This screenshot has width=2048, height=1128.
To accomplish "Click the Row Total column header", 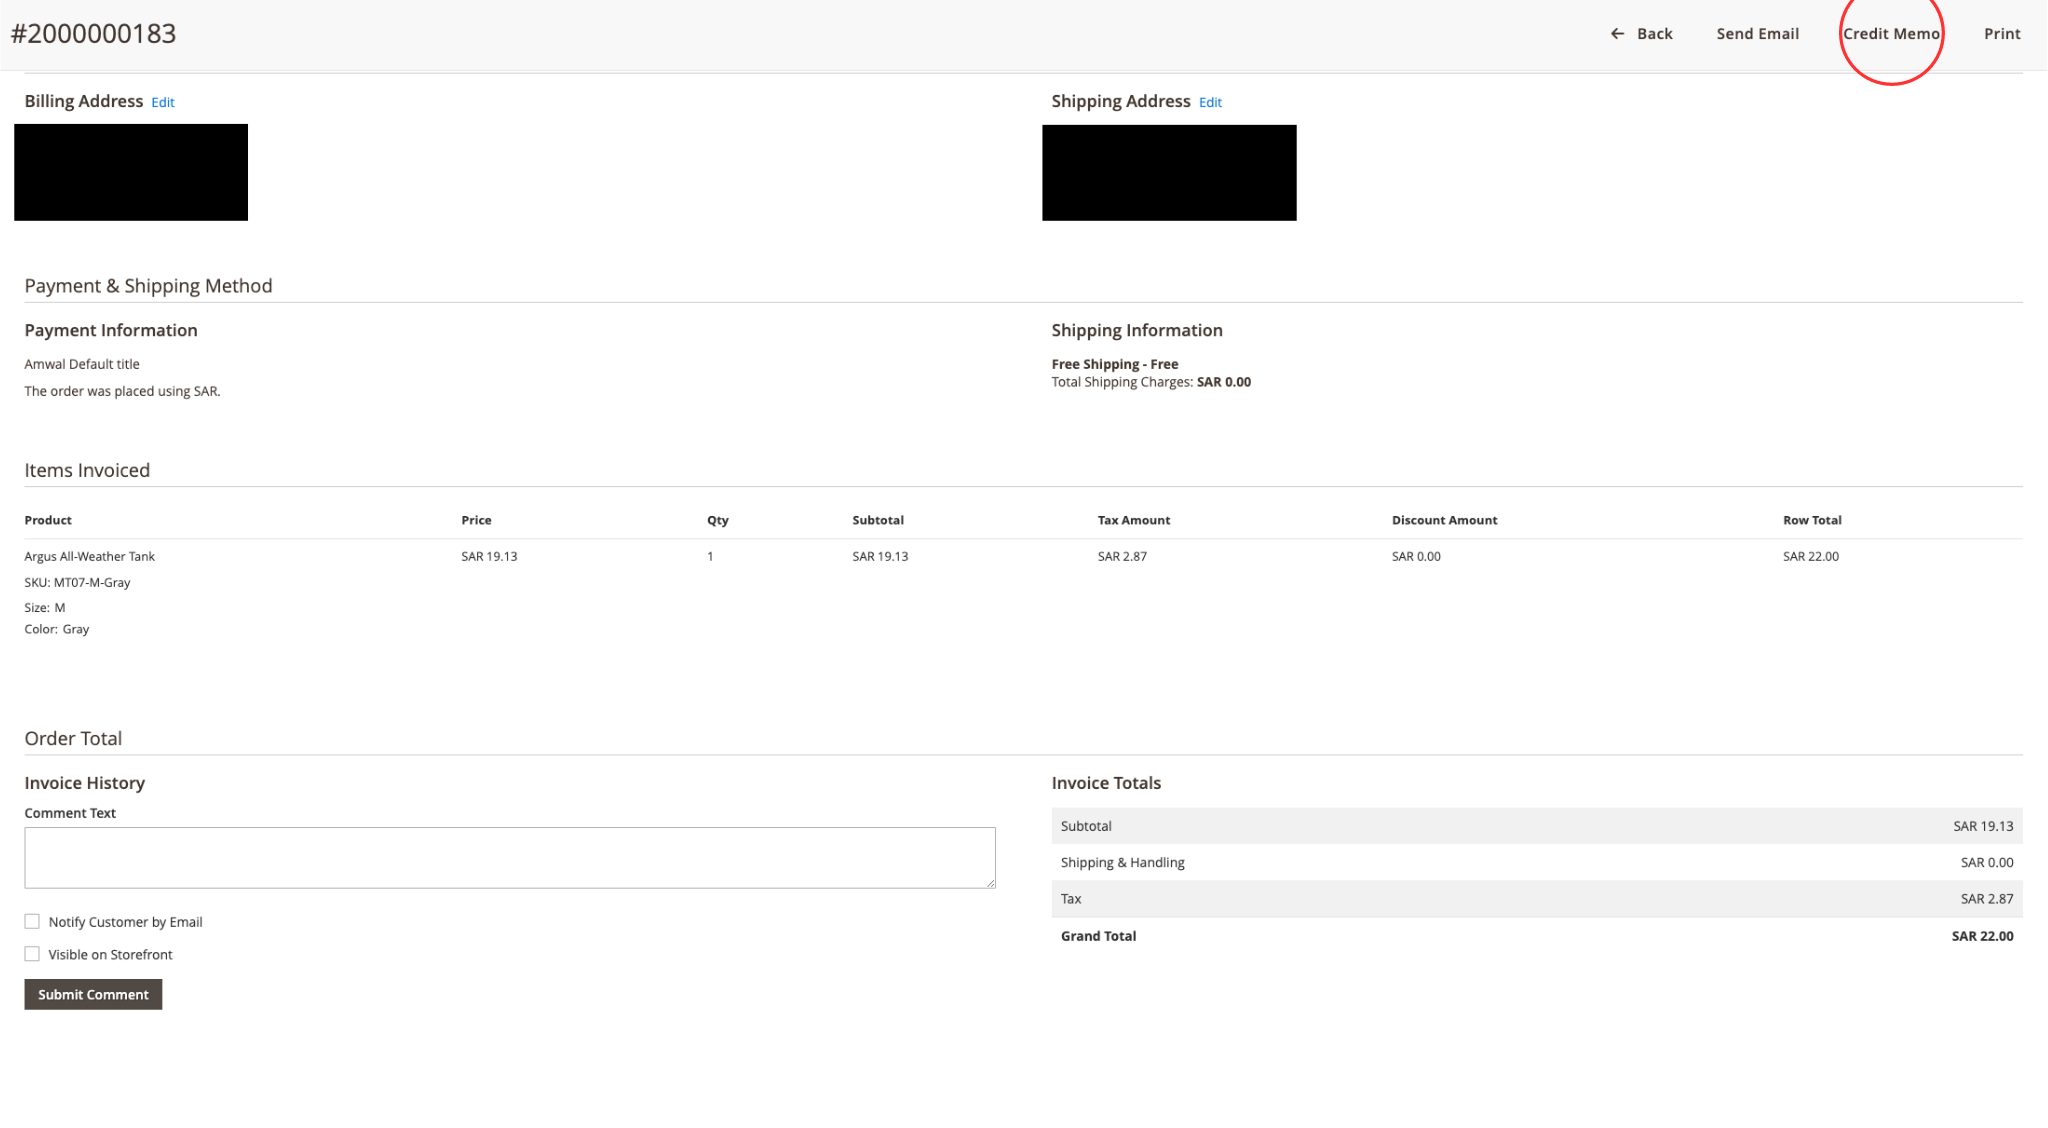I will [1811, 520].
